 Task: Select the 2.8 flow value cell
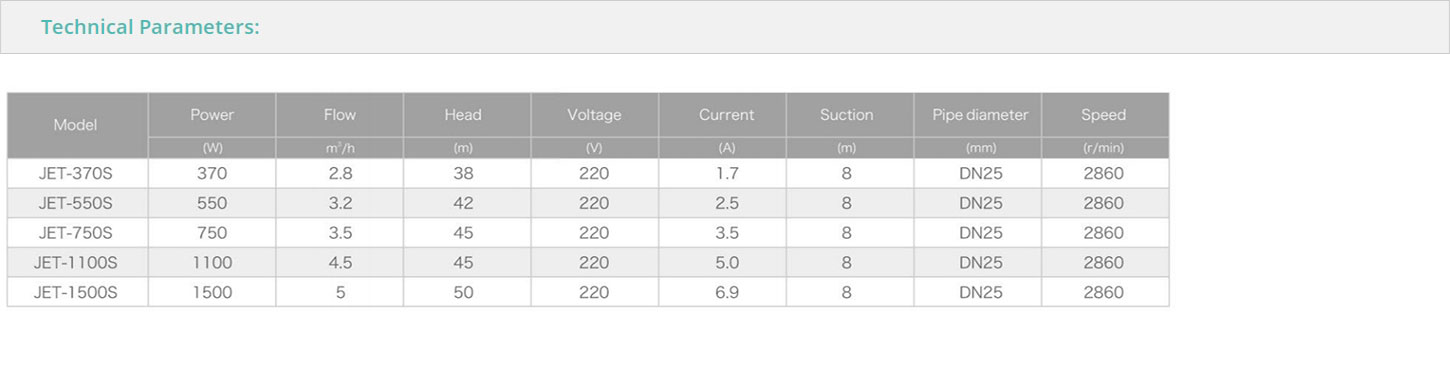pyautogui.click(x=340, y=173)
